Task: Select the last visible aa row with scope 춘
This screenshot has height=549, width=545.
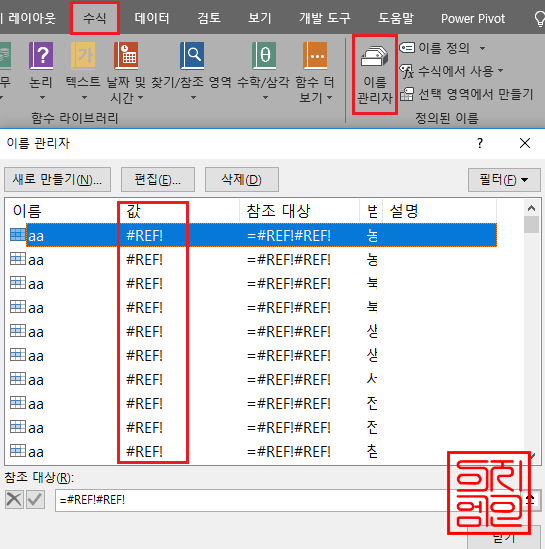Action: pos(253,451)
